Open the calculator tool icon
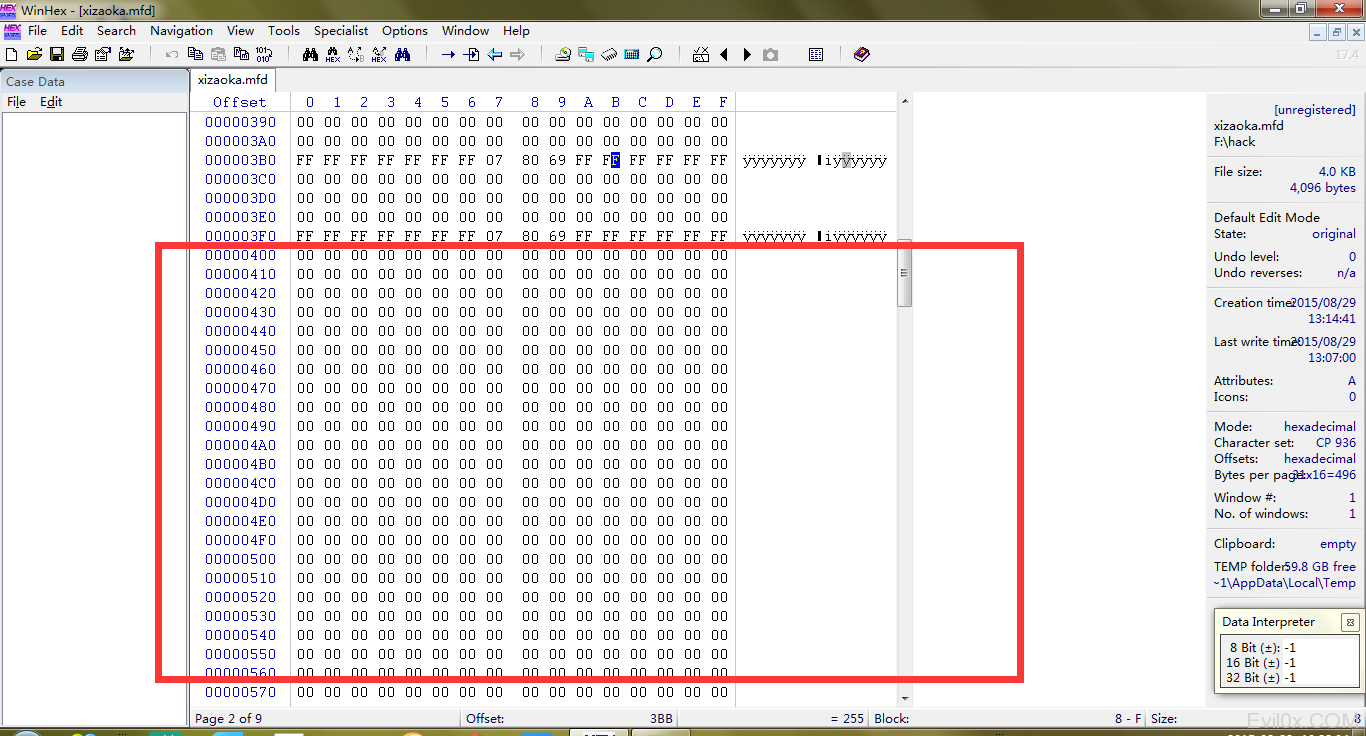This screenshot has width=1366, height=736. click(x=632, y=54)
